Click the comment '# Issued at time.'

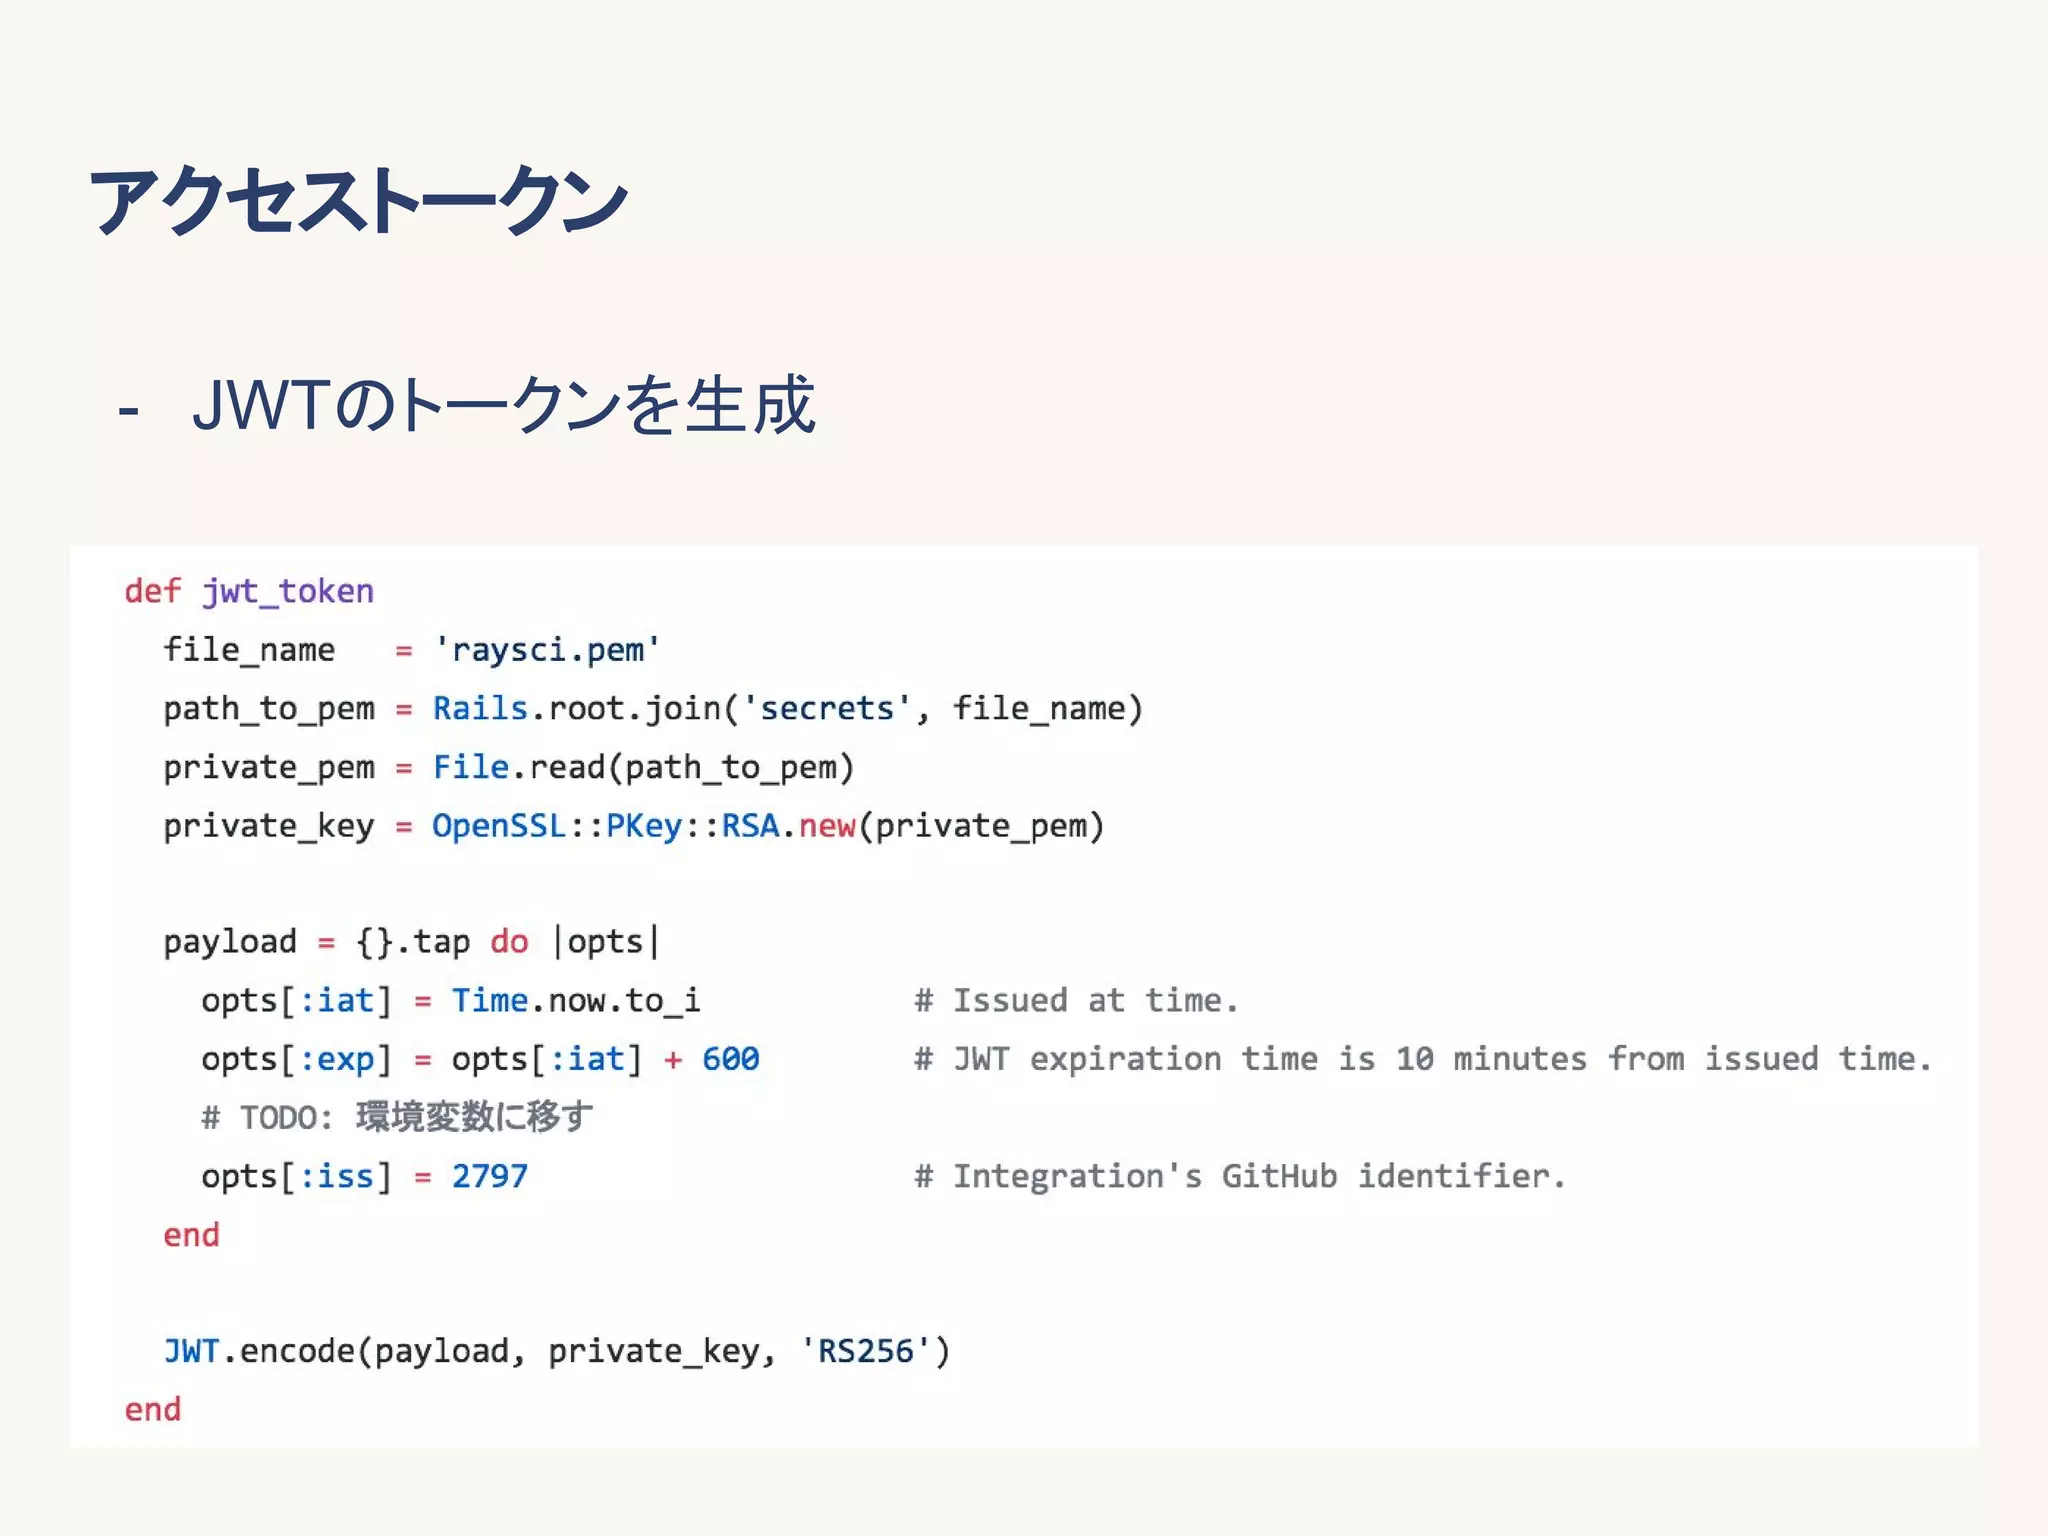(x=1076, y=1001)
